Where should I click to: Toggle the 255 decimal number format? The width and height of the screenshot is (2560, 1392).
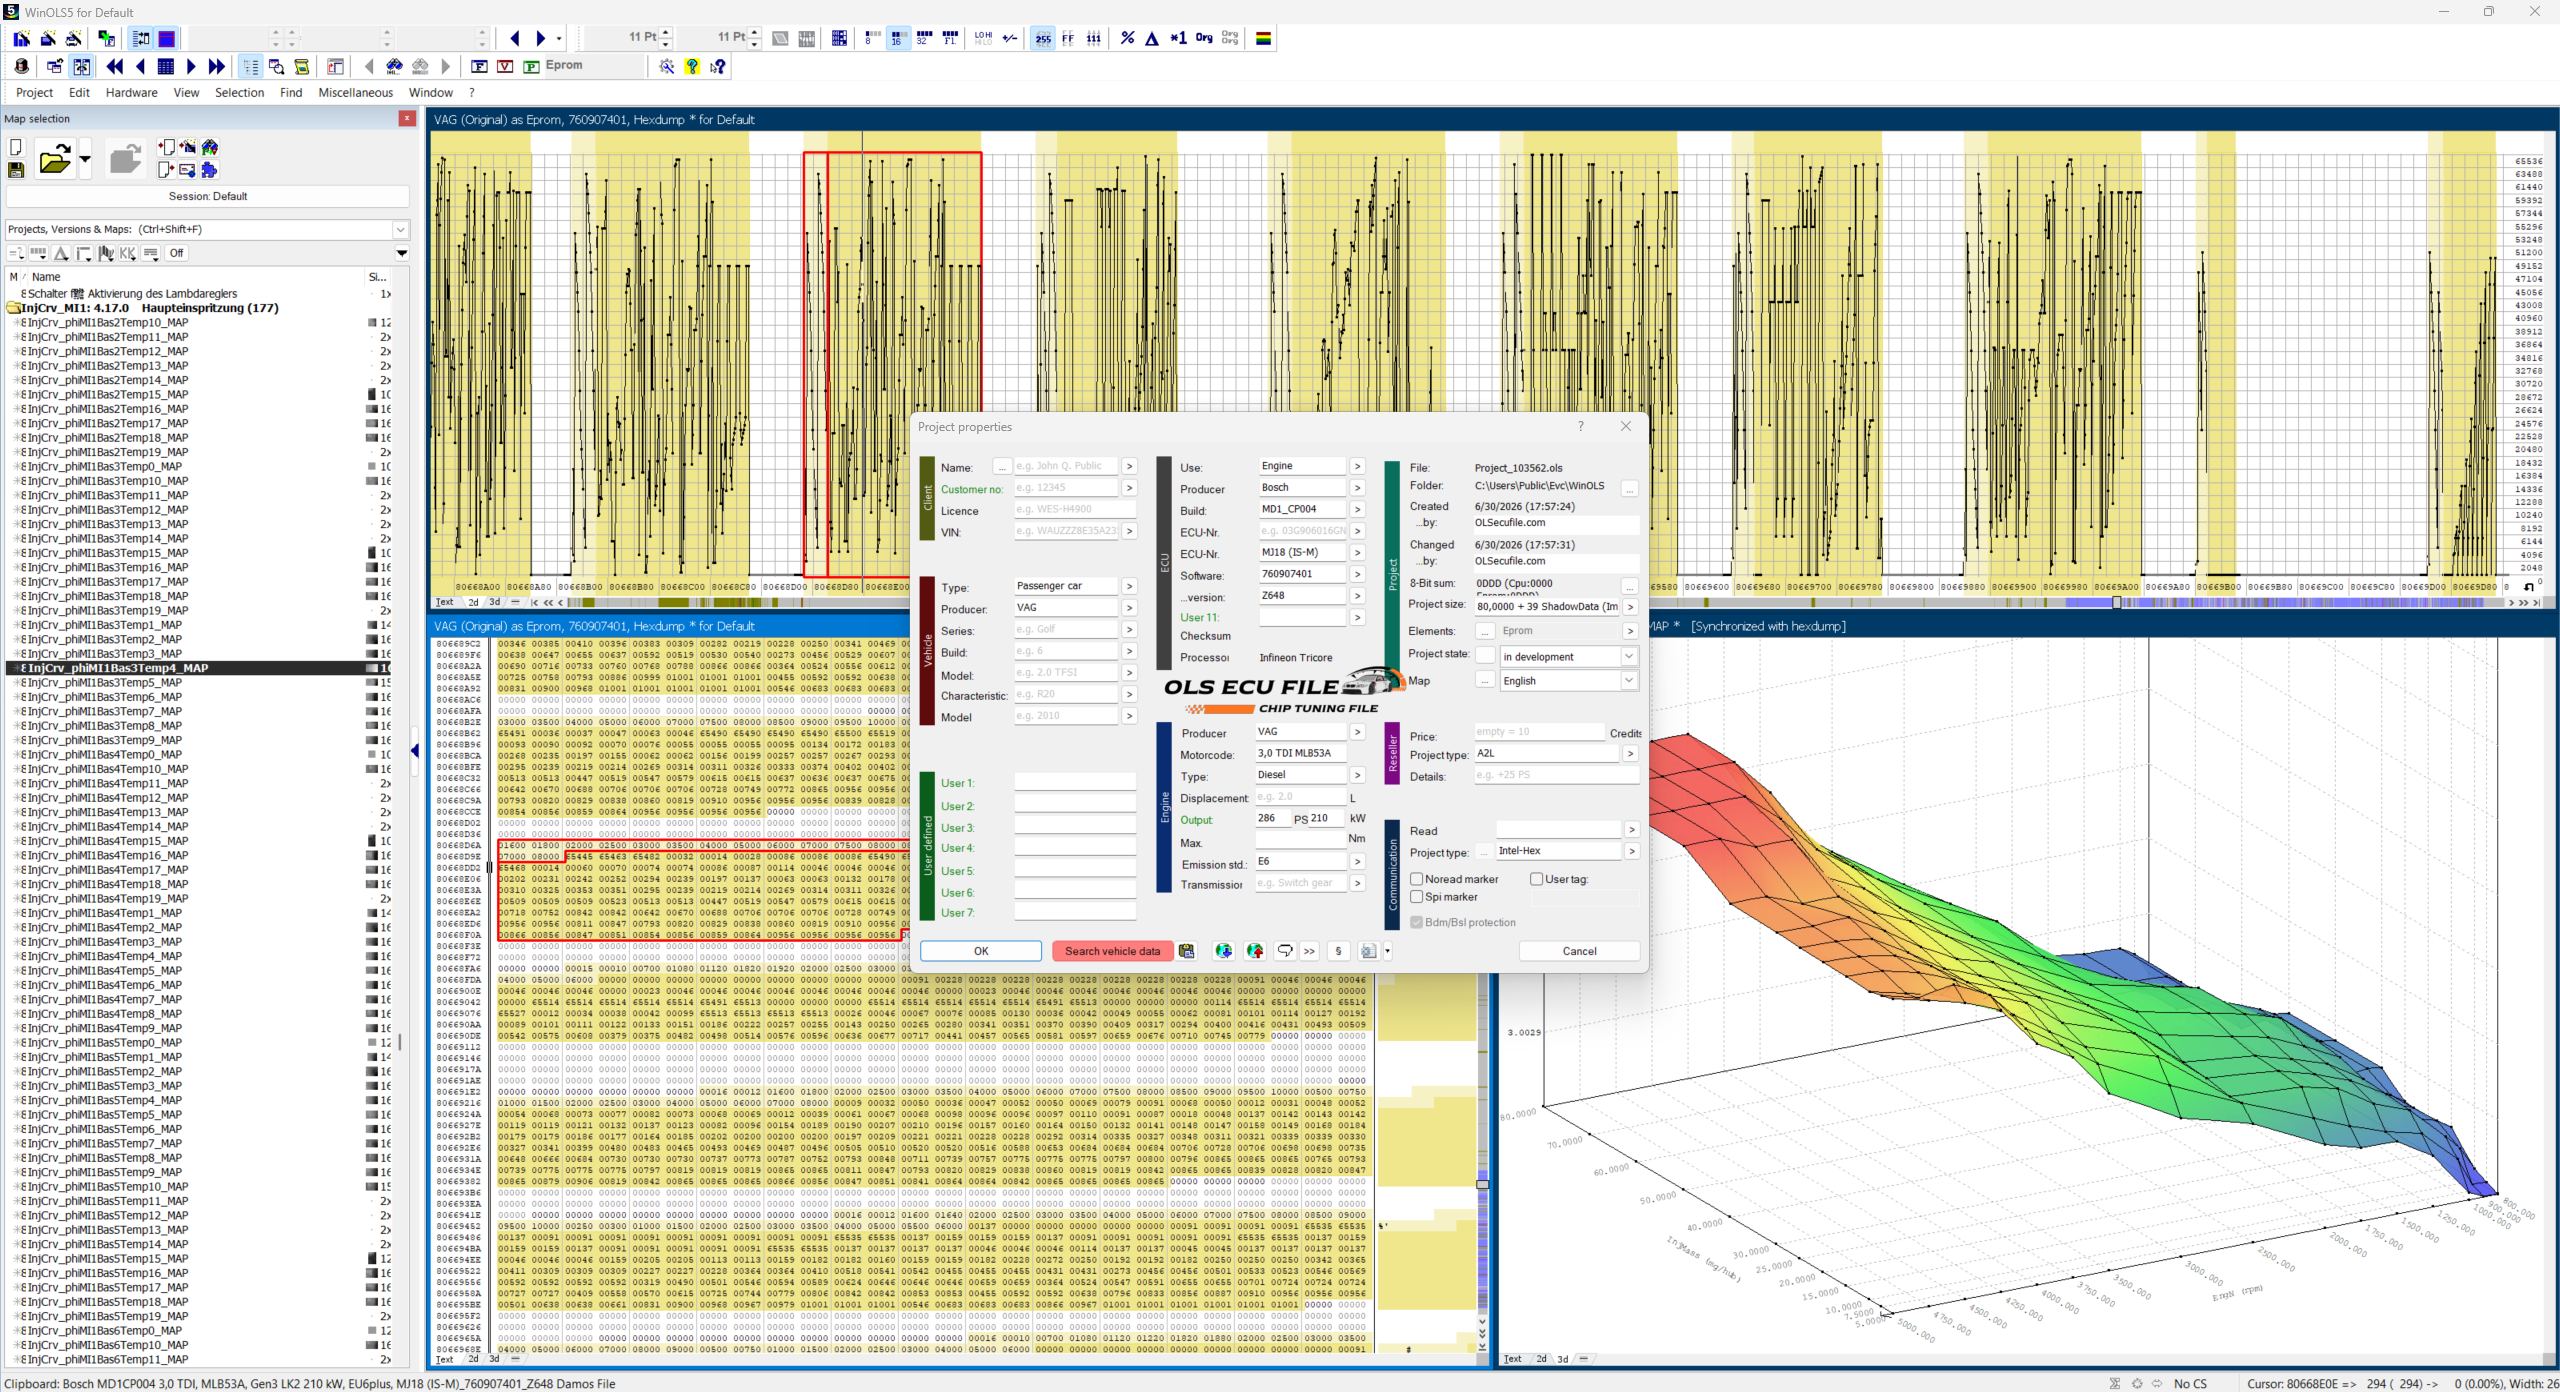pyautogui.click(x=1043, y=38)
